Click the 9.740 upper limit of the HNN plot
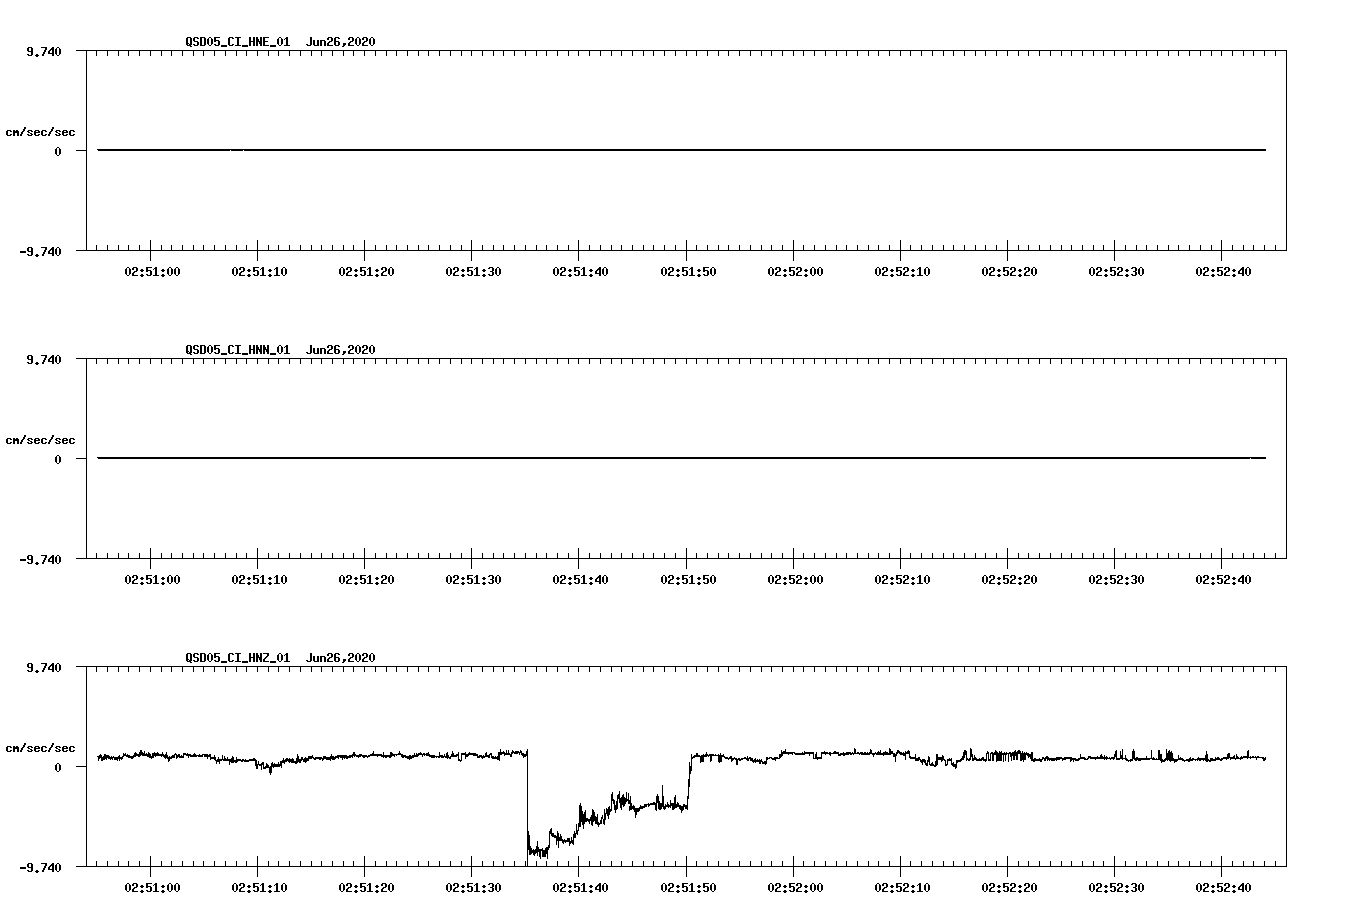The height and width of the screenshot is (924, 1358). point(44,359)
